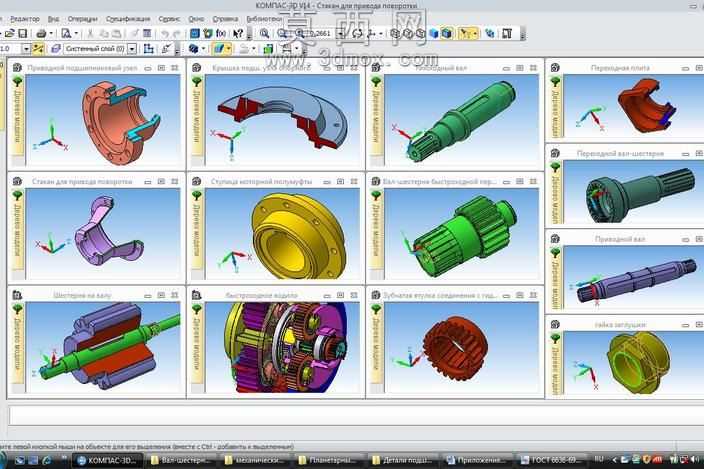Click the blue tree icon next to filter
704x469 pixels.
[490, 33]
